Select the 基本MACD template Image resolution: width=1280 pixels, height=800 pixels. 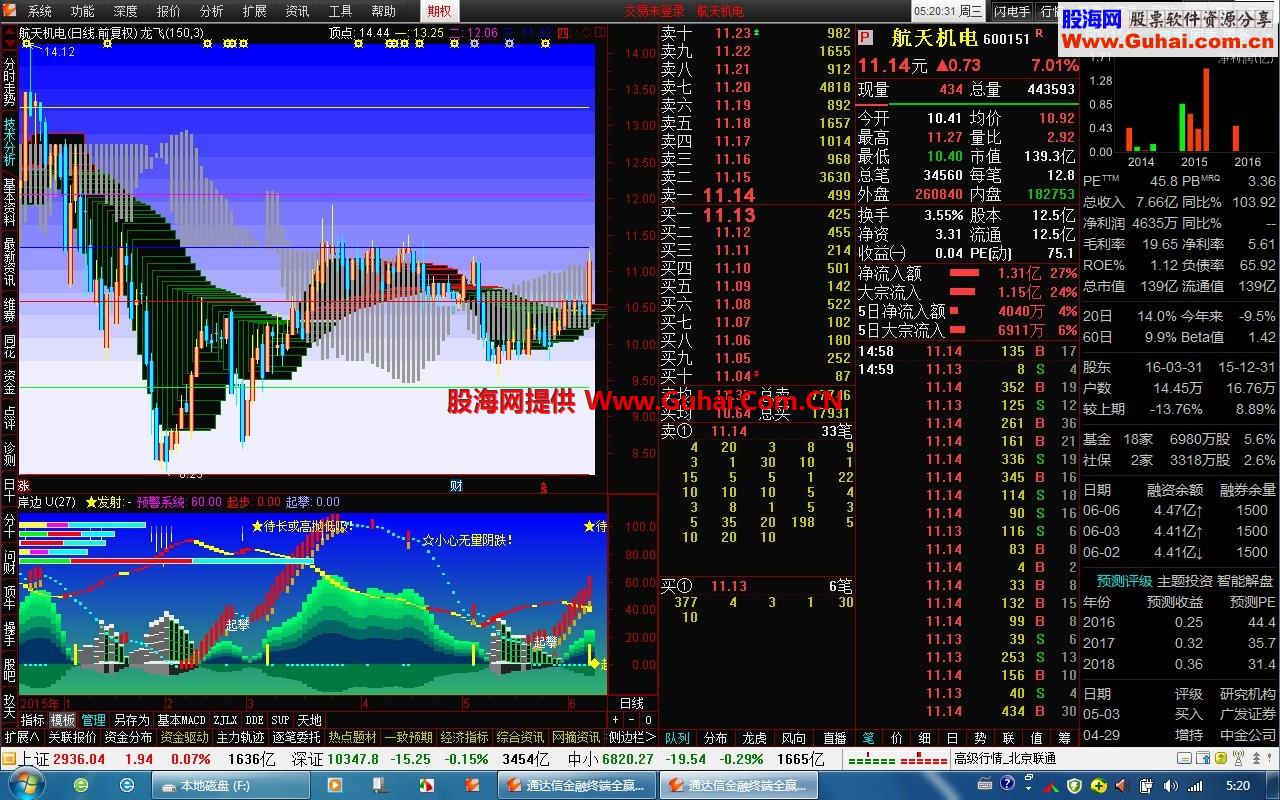coord(181,720)
